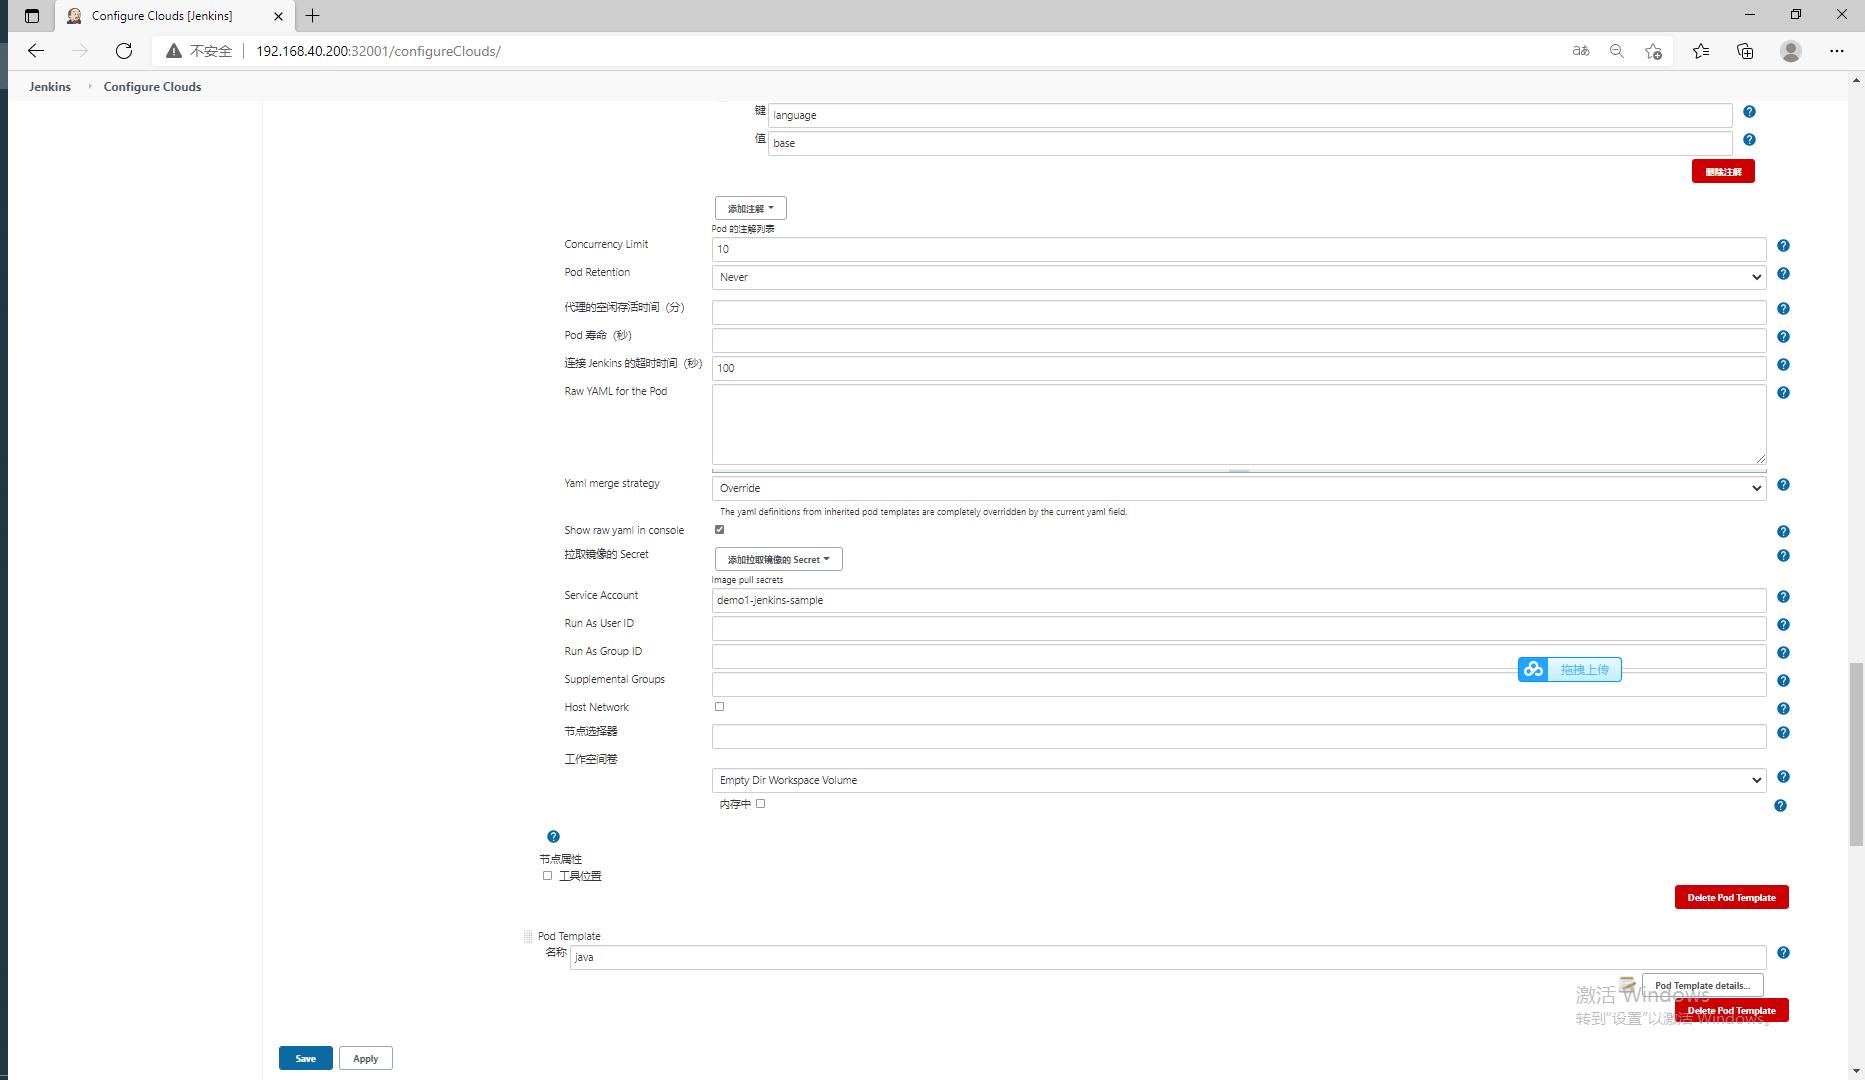Click red delete annotation button
Screen dimensions: 1865x1080
tap(1723, 171)
